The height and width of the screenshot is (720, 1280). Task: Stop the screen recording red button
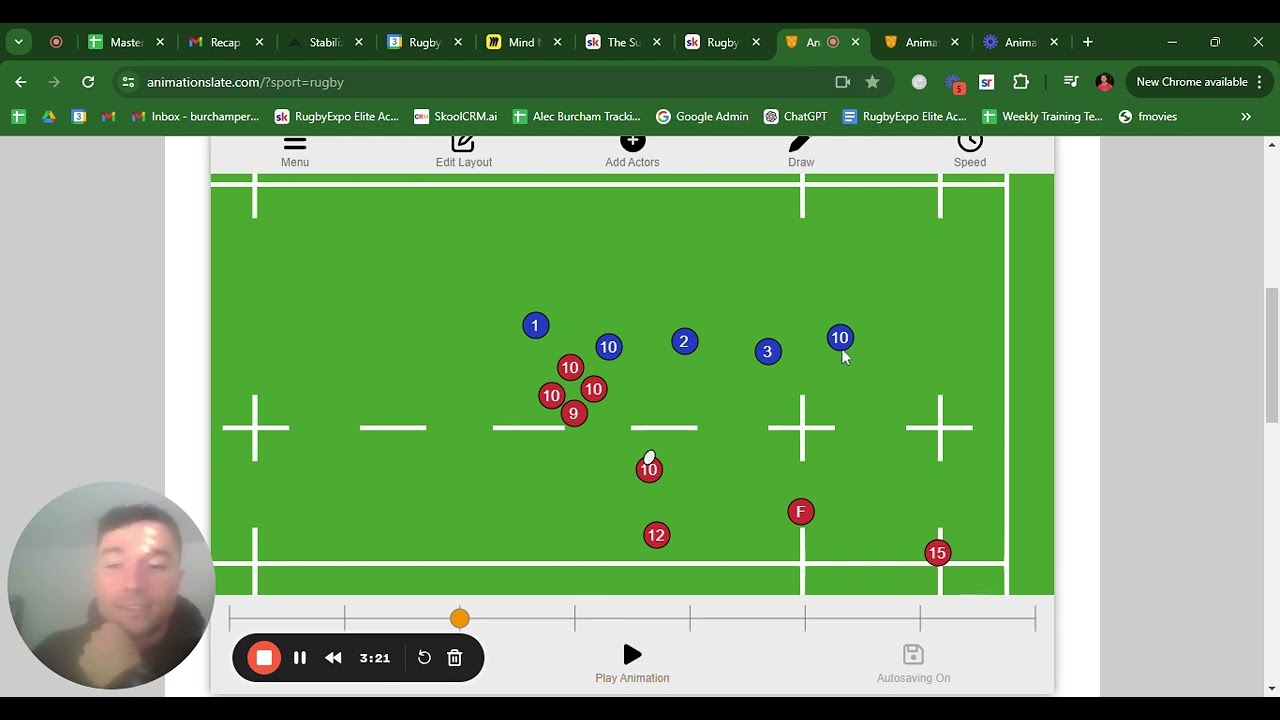coord(264,658)
